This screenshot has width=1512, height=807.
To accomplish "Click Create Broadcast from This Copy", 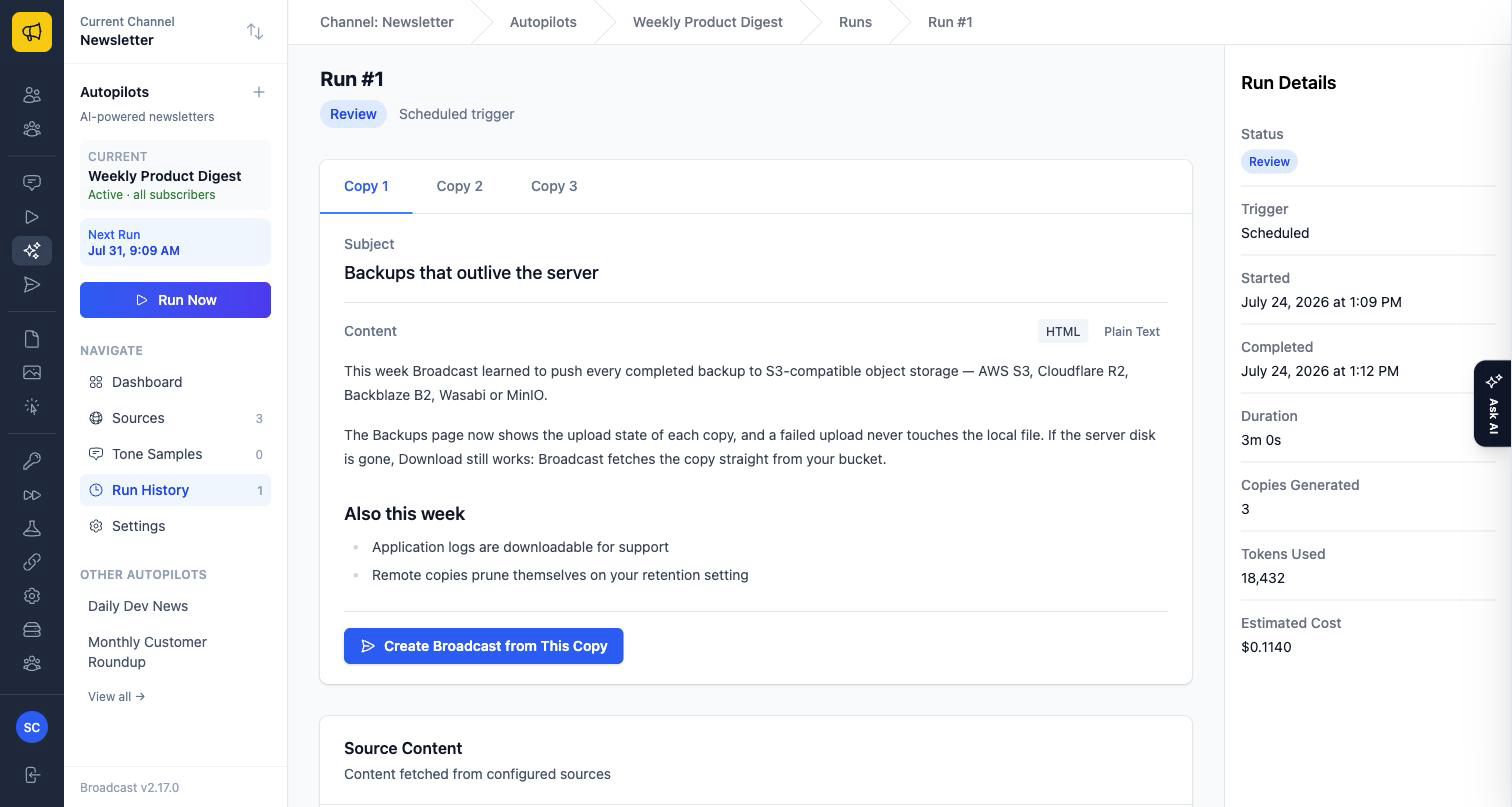I will tap(483, 646).
